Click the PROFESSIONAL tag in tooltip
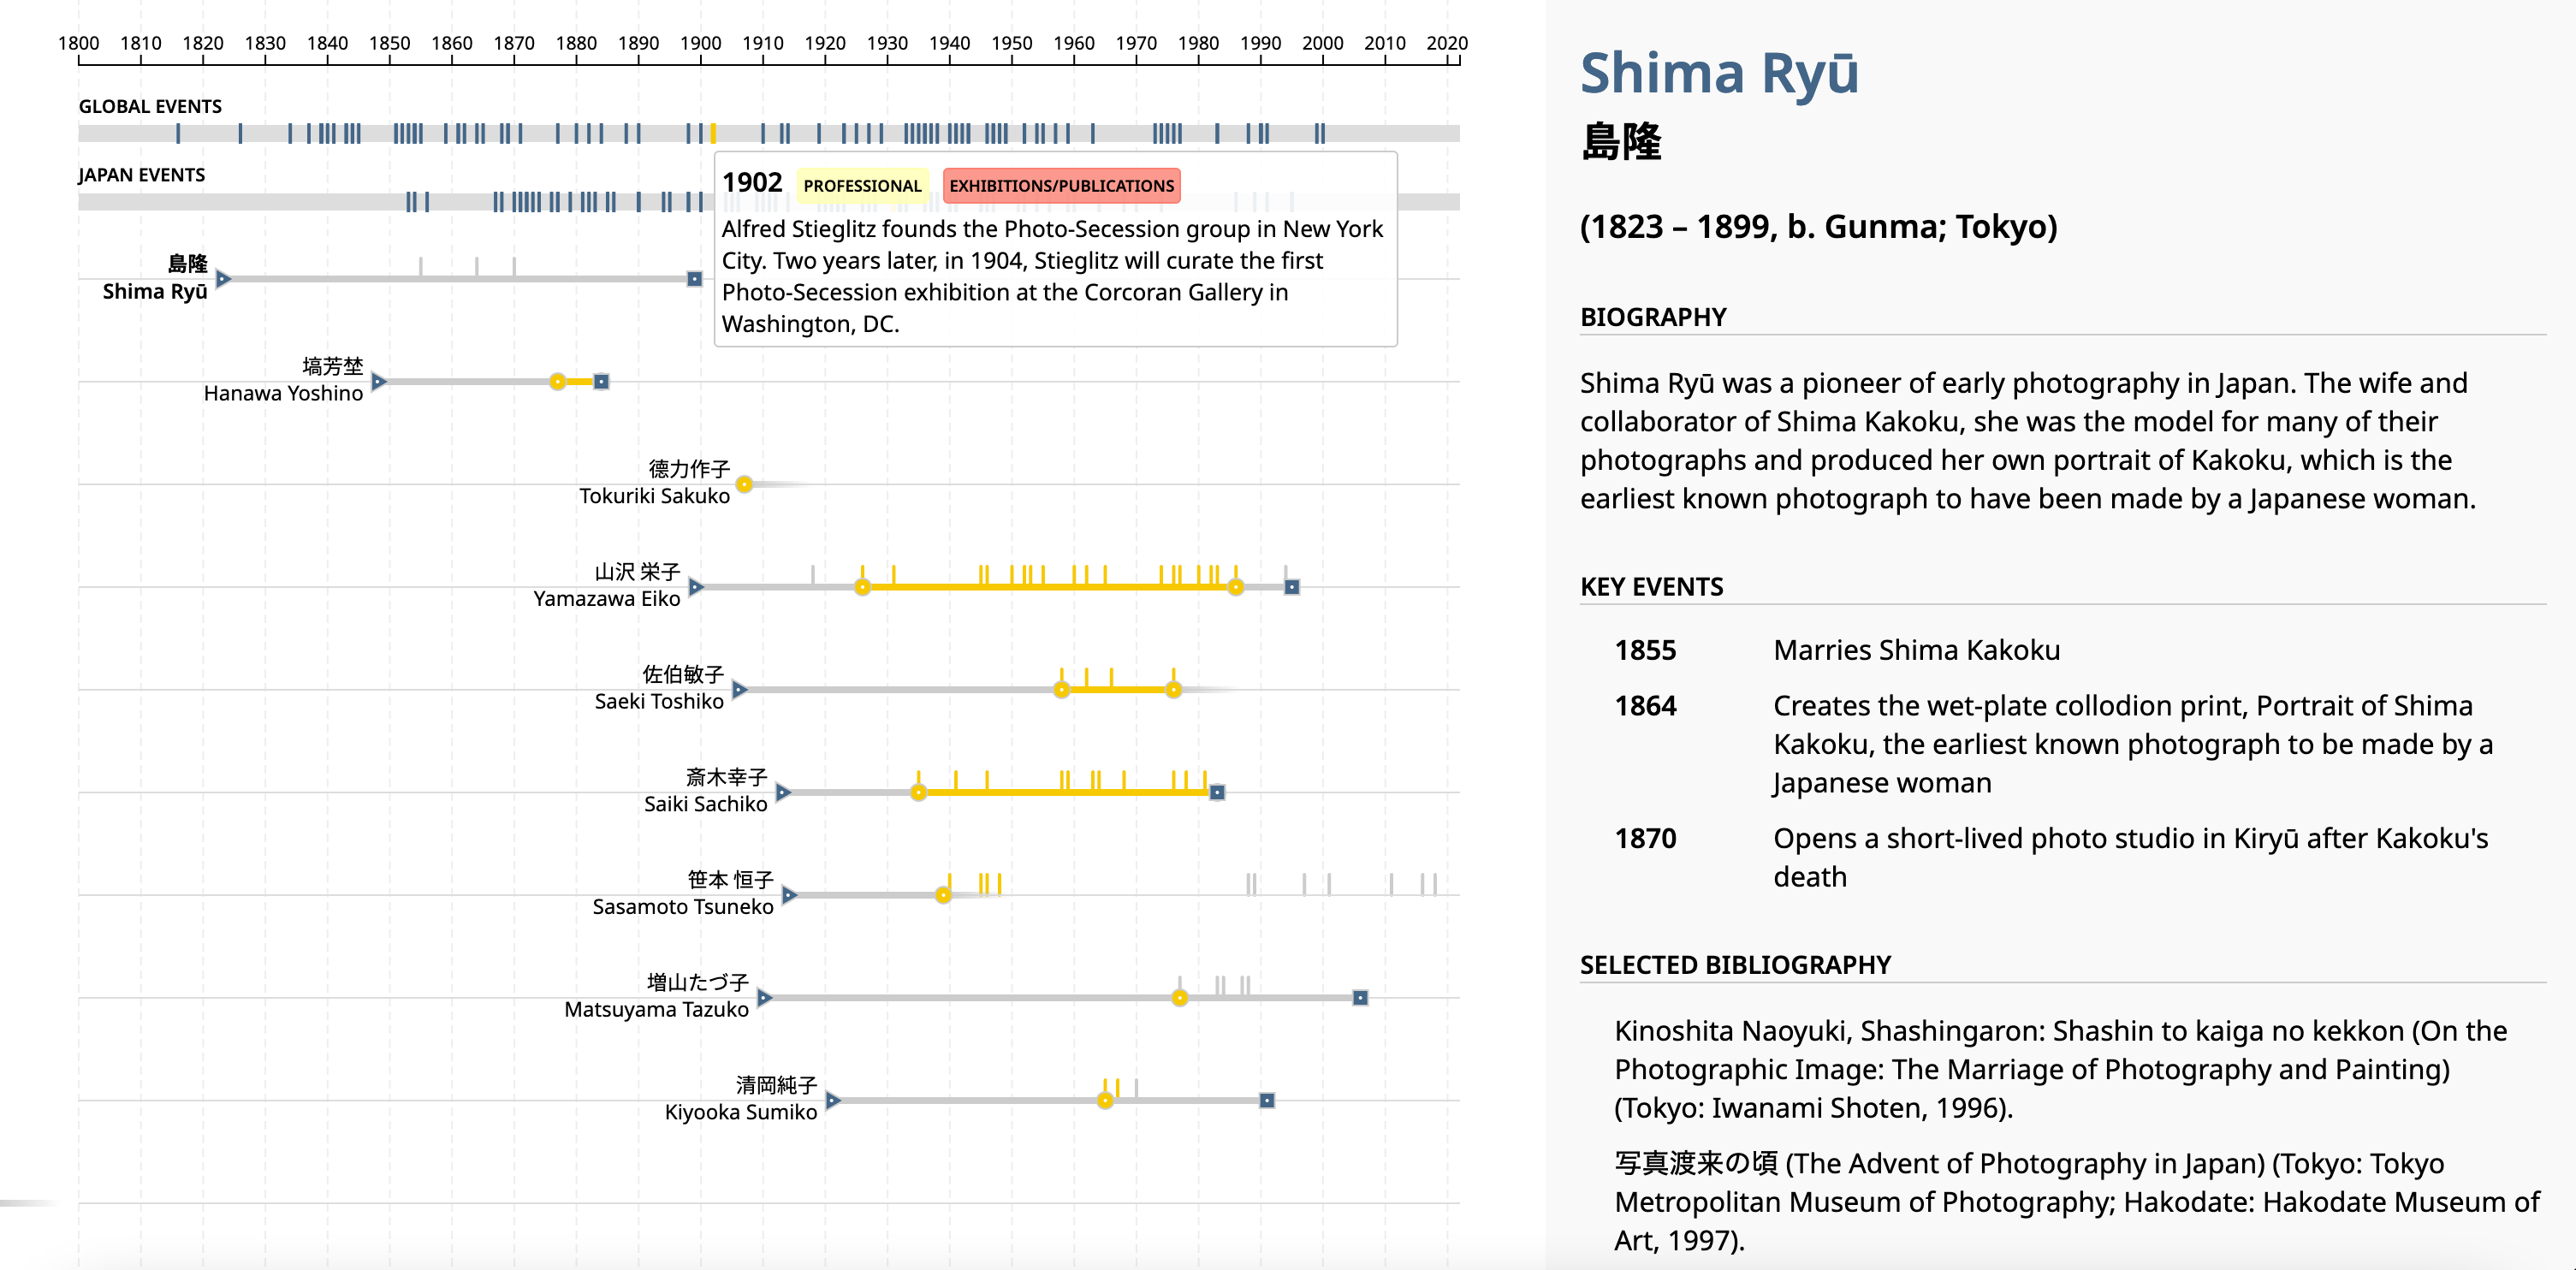The width and height of the screenshot is (2576, 1270). [x=862, y=186]
